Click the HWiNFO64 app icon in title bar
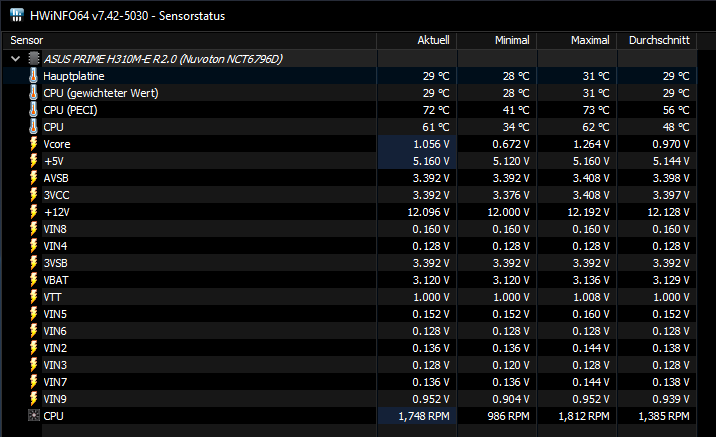 click(16, 15)
